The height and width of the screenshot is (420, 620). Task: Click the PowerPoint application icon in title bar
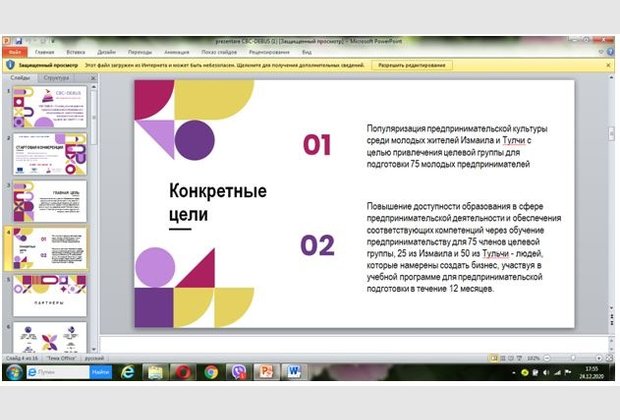pos(6,41)
